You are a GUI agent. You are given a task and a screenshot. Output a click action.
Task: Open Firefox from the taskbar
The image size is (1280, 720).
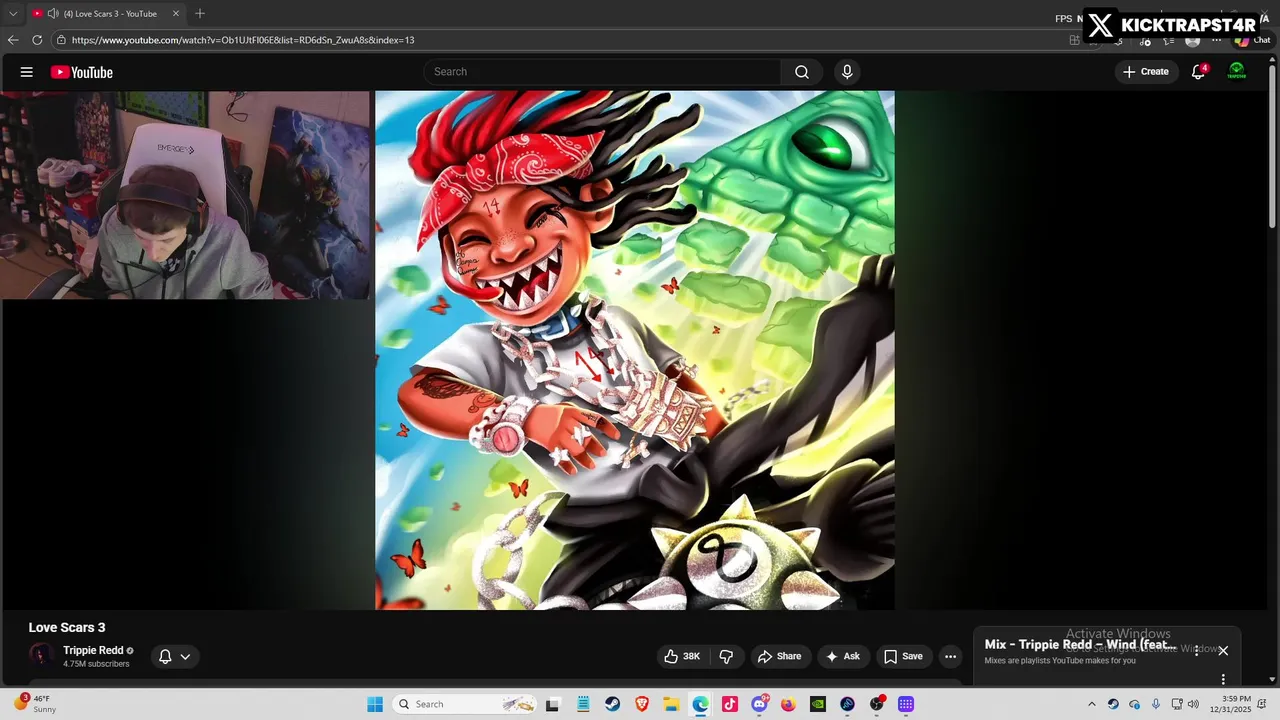tap(788, 704)
